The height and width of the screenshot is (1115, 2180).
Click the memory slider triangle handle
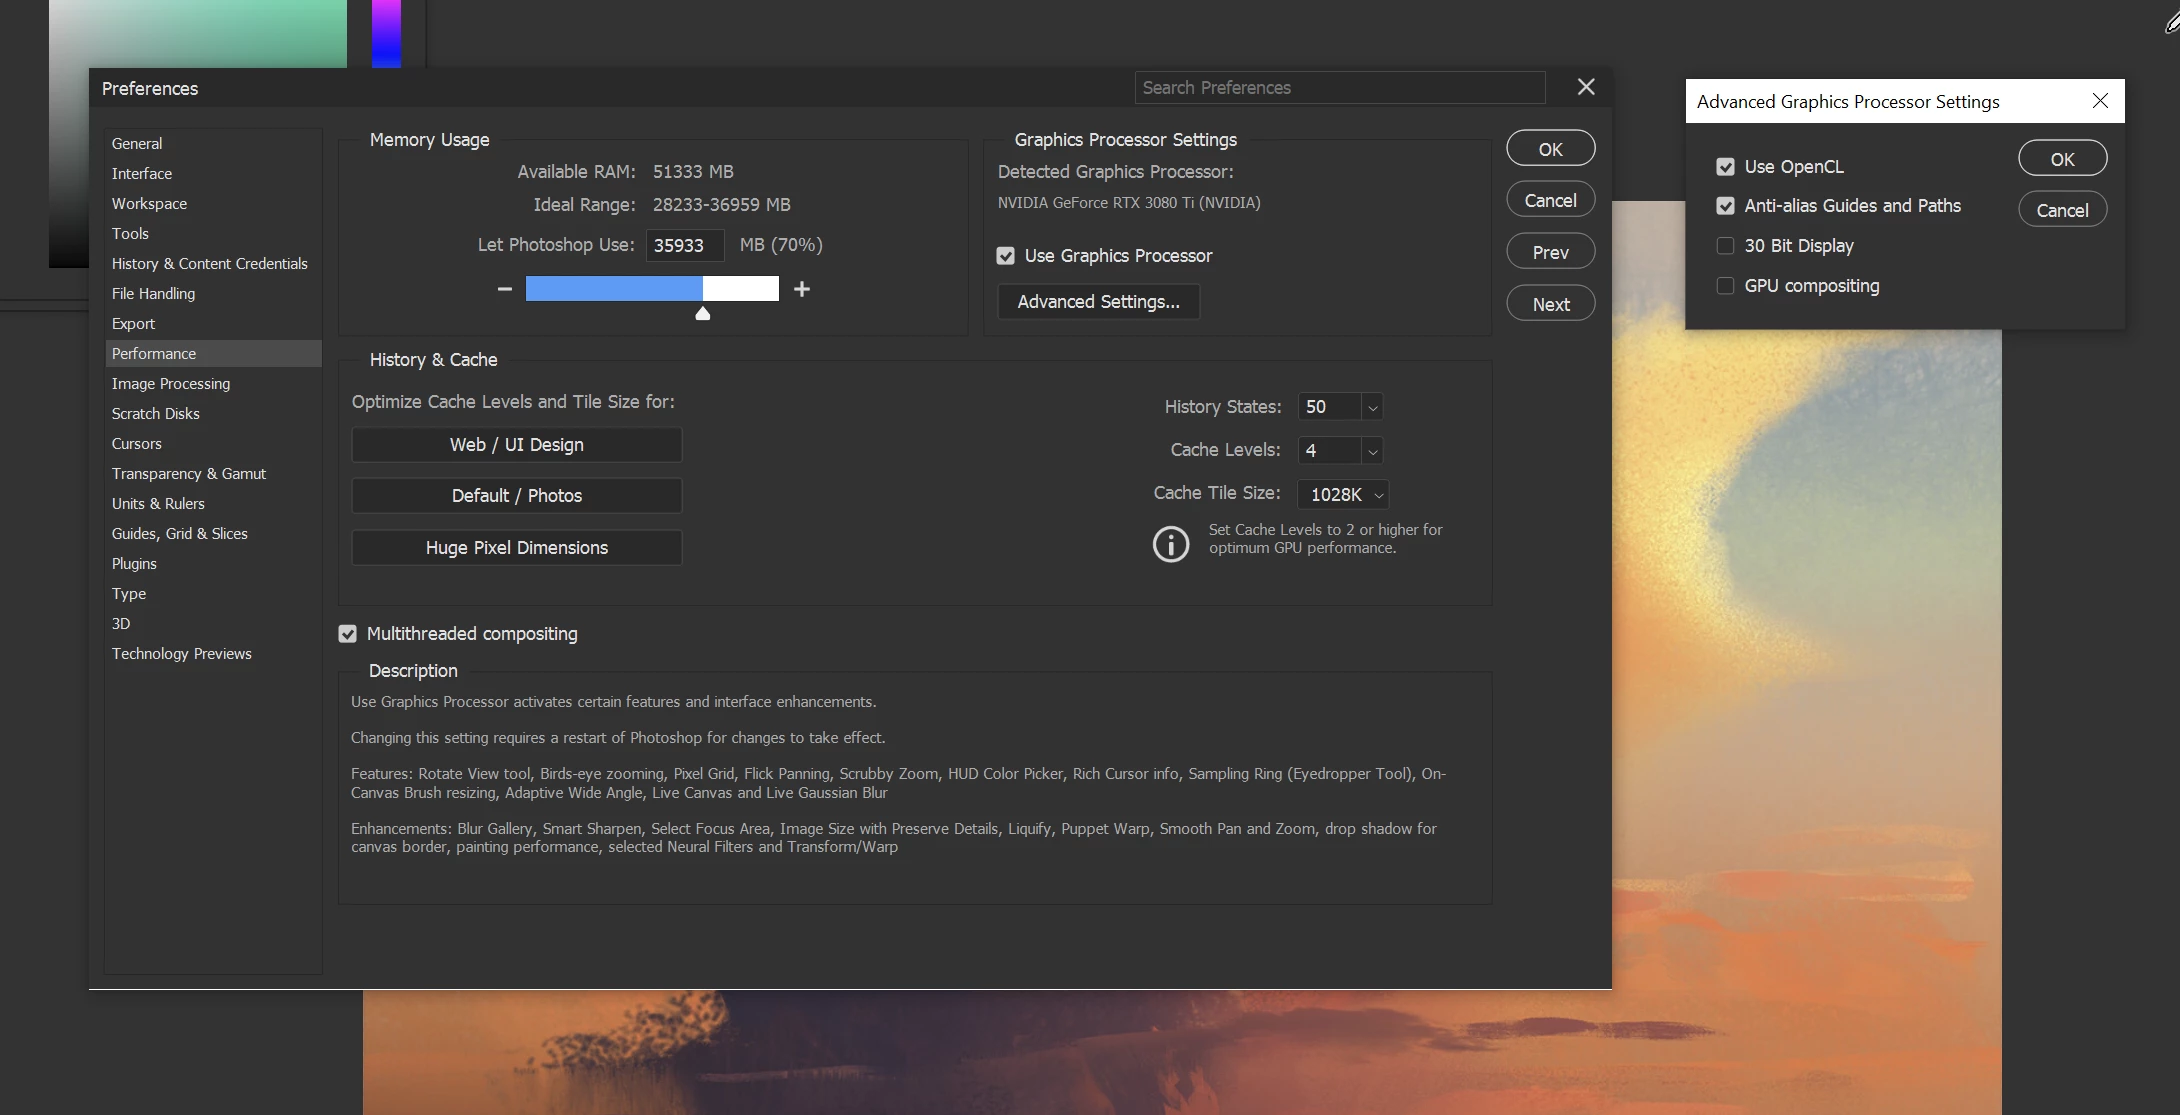703,314
